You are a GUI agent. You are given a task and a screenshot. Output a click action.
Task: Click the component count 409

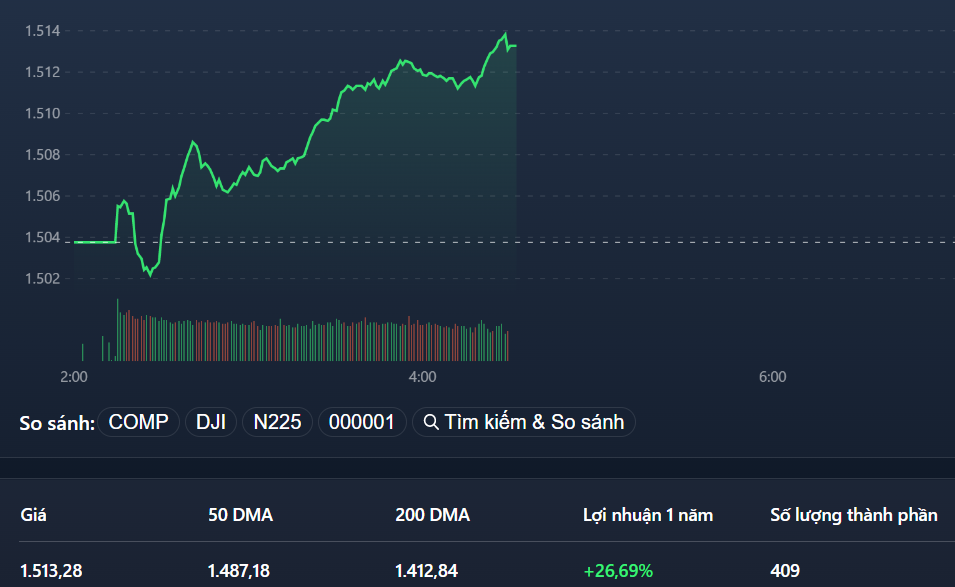coord(785,570)
